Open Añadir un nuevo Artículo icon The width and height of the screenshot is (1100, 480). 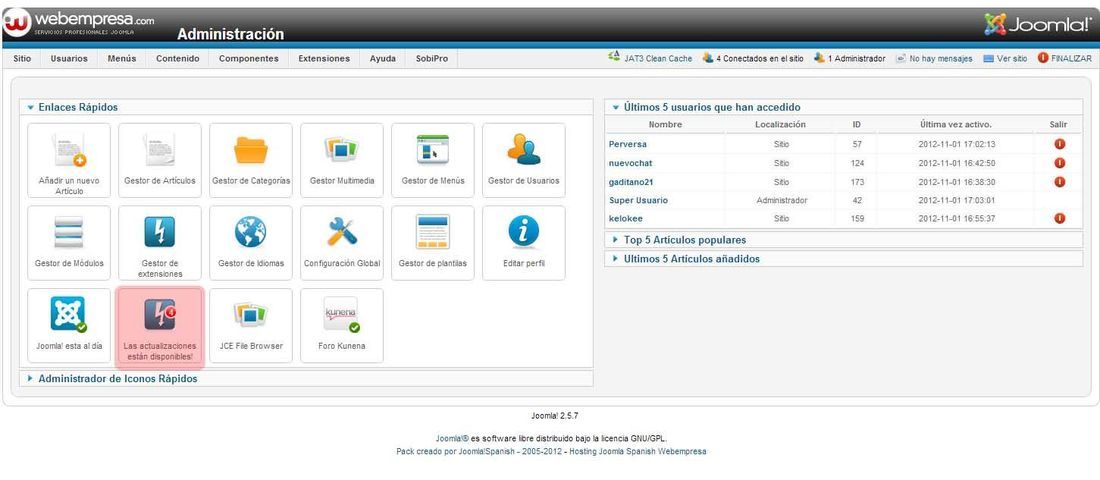69,160
